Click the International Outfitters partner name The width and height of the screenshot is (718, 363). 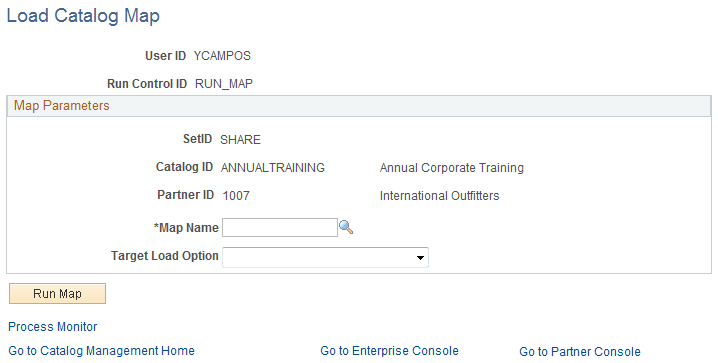(440, 196)
